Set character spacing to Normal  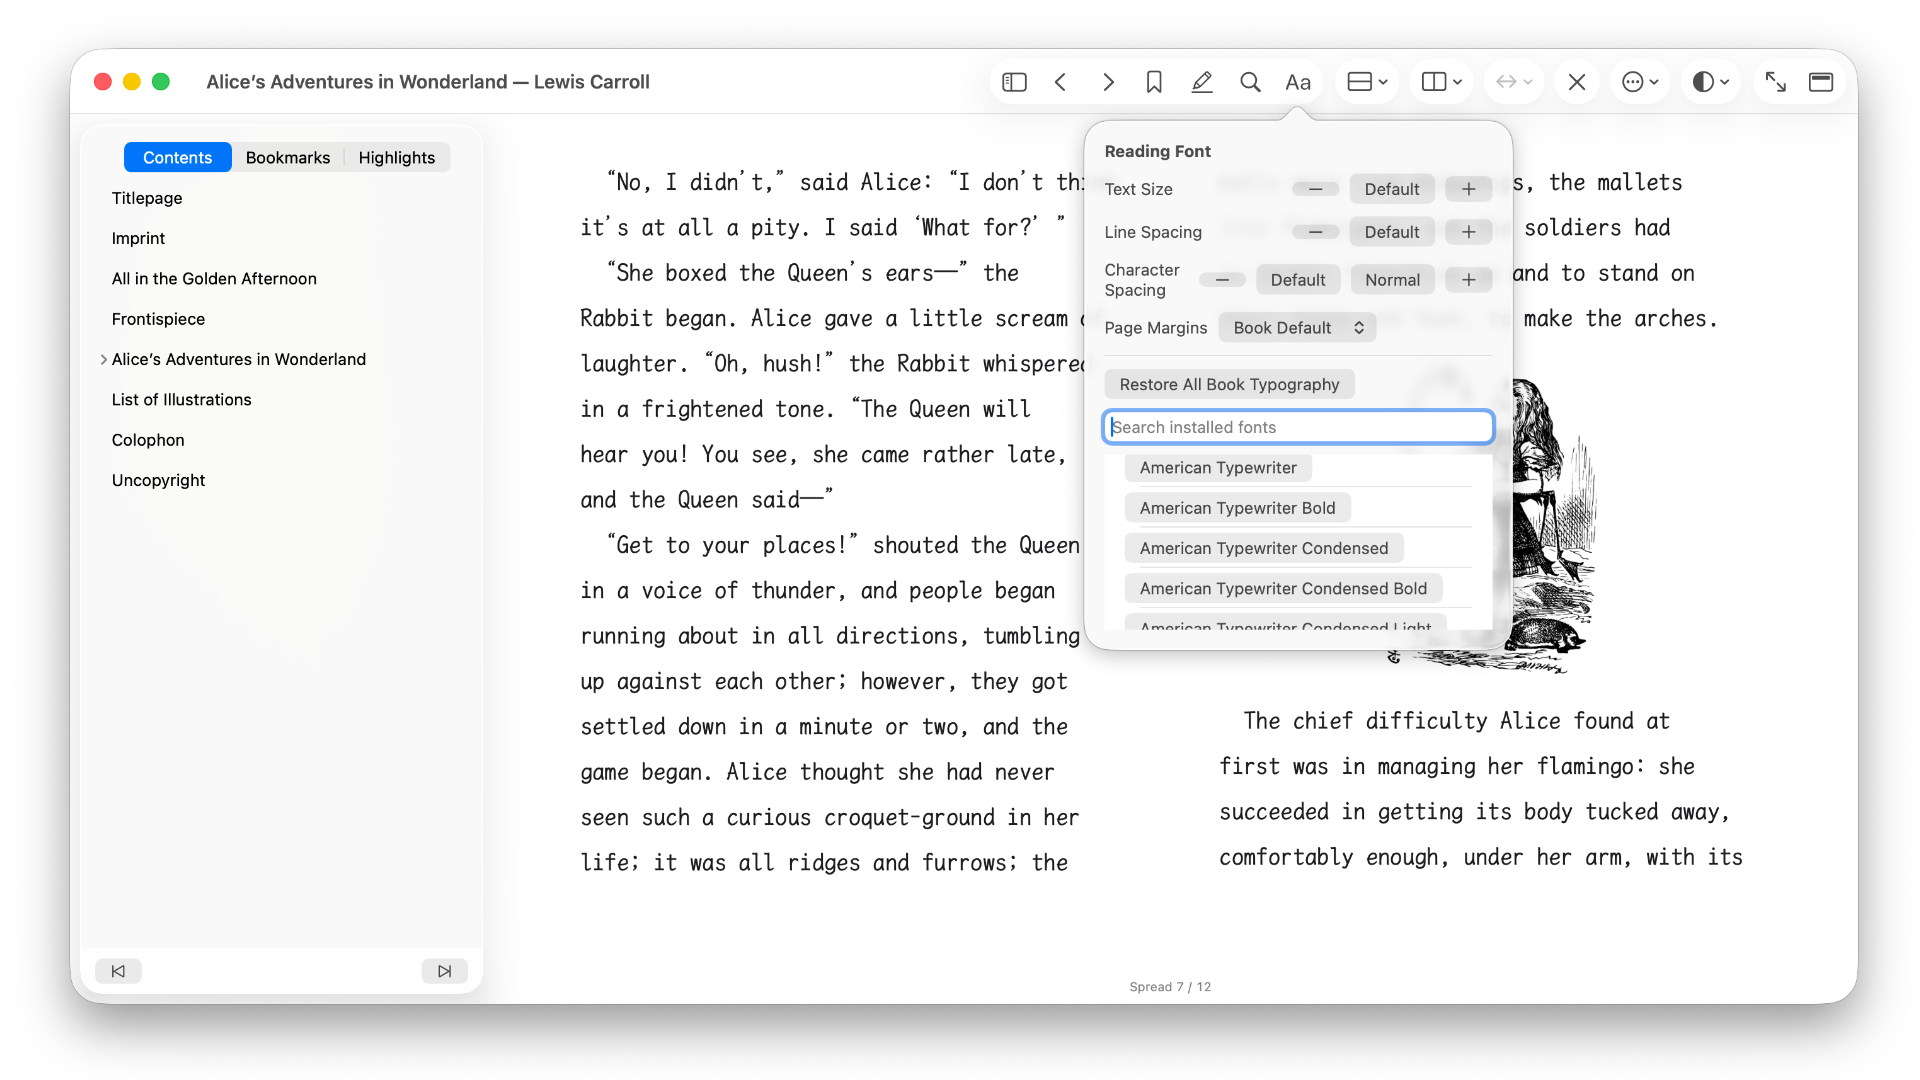click(1393, 280)
